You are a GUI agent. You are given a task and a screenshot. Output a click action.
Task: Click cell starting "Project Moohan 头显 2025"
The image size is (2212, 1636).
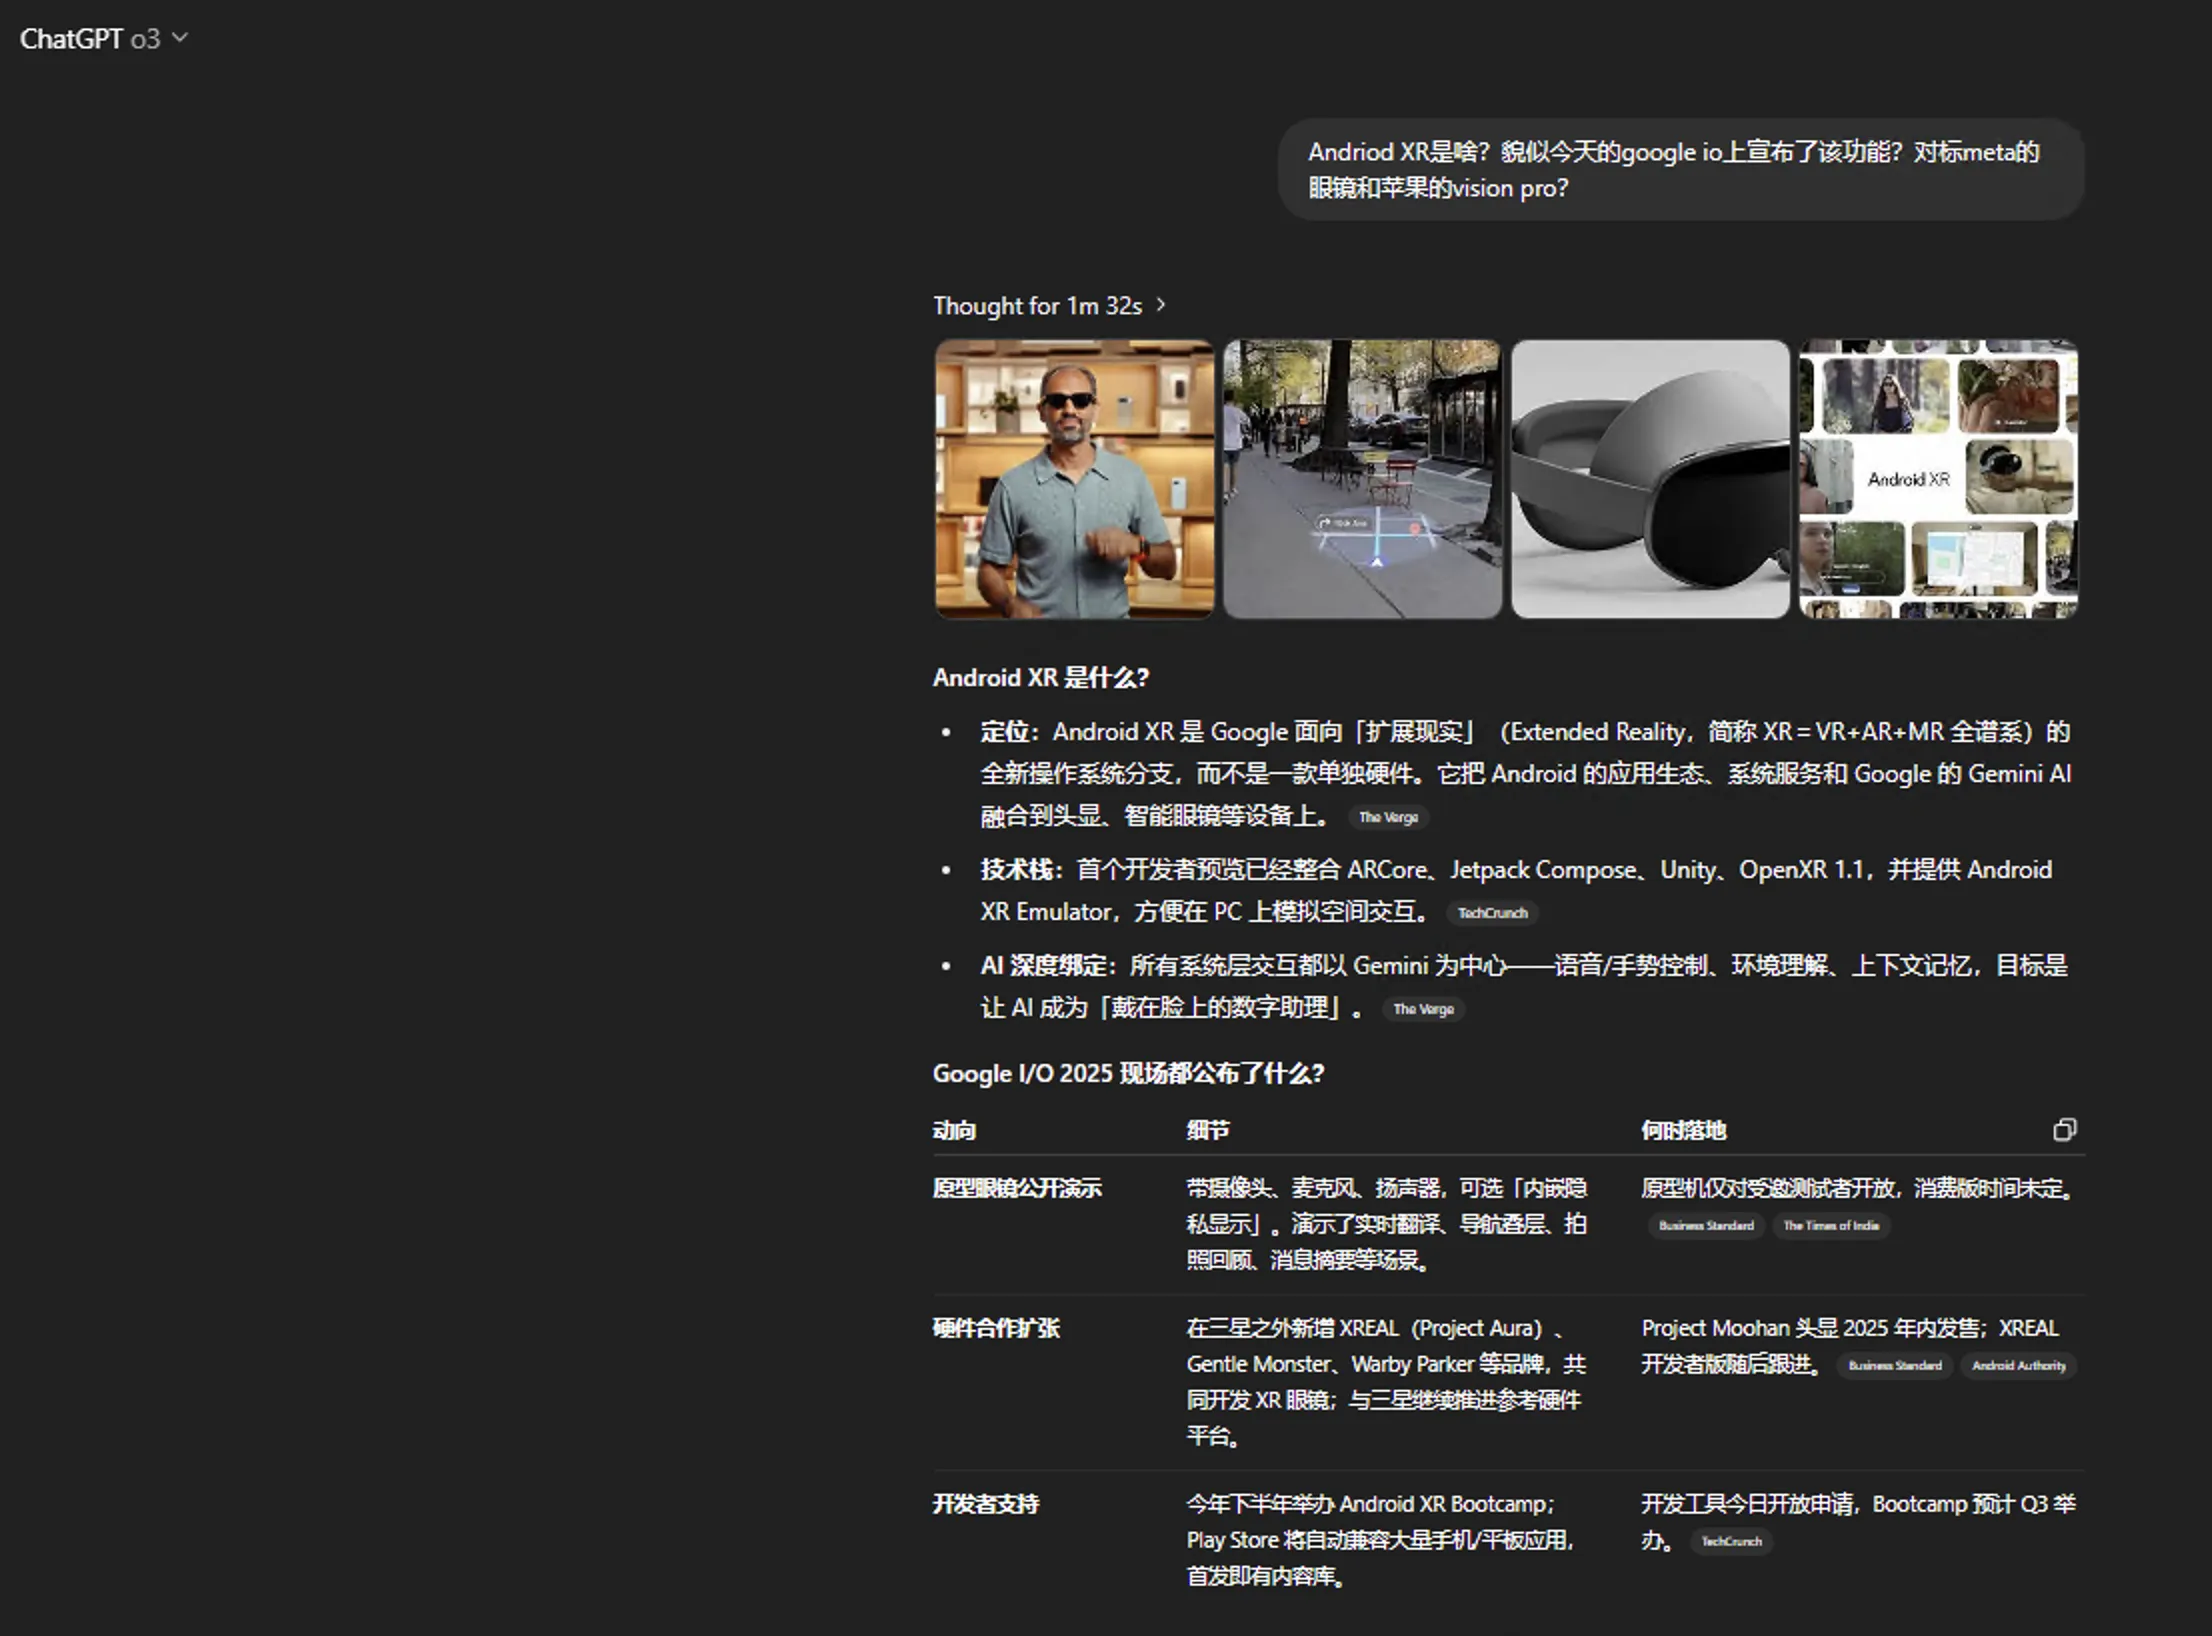click(x=1859, y=1346)
